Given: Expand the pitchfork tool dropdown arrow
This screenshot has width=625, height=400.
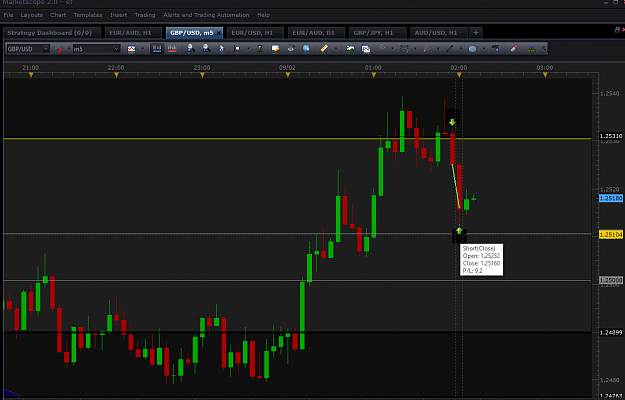Looking at the screenshot, I should coord(393,48).
